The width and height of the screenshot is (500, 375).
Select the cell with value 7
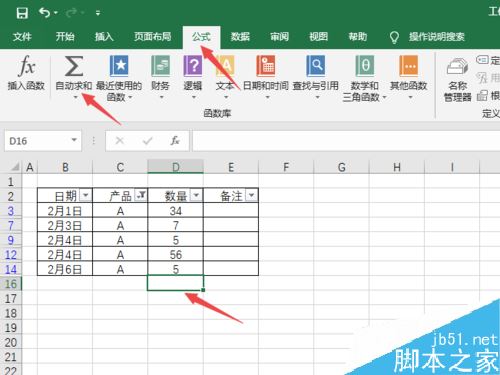pyautogui.click(x=176, y=225)
